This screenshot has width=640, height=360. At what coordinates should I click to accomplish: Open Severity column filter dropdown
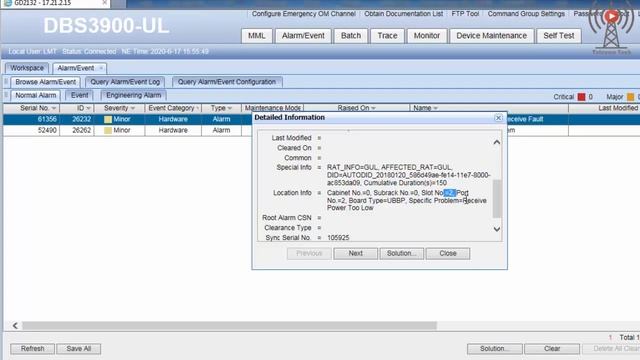[133, 108]
